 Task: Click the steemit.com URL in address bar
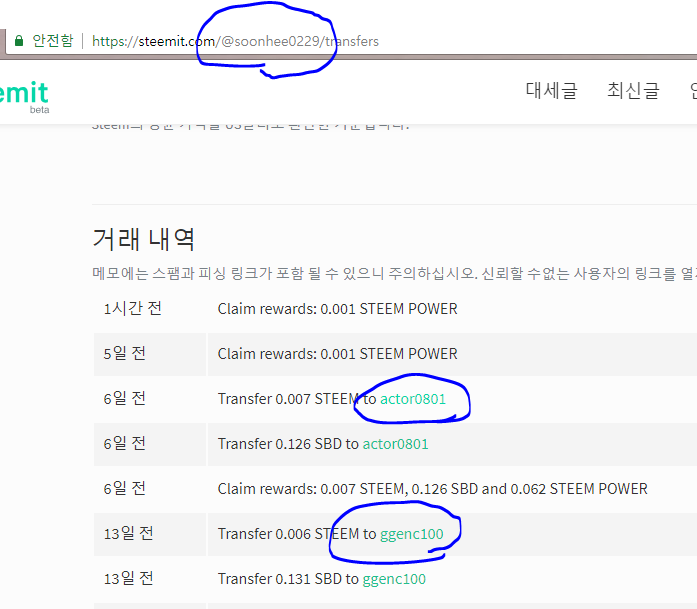point(235,41)
